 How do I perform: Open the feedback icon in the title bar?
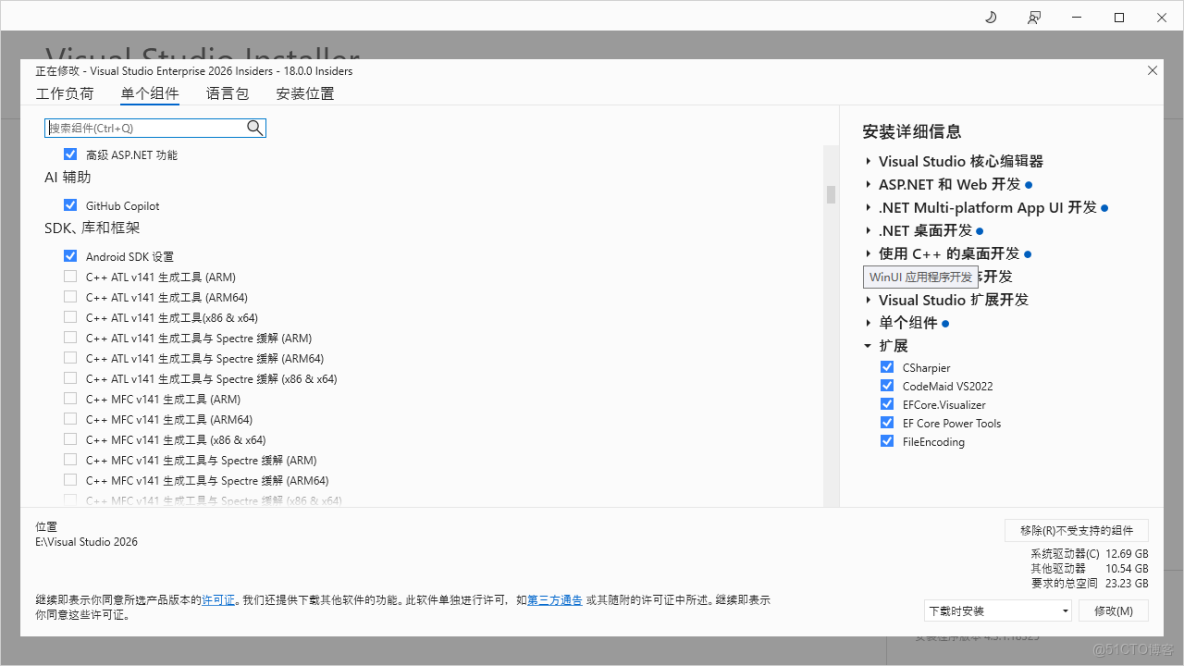(x=1034, y=17)
